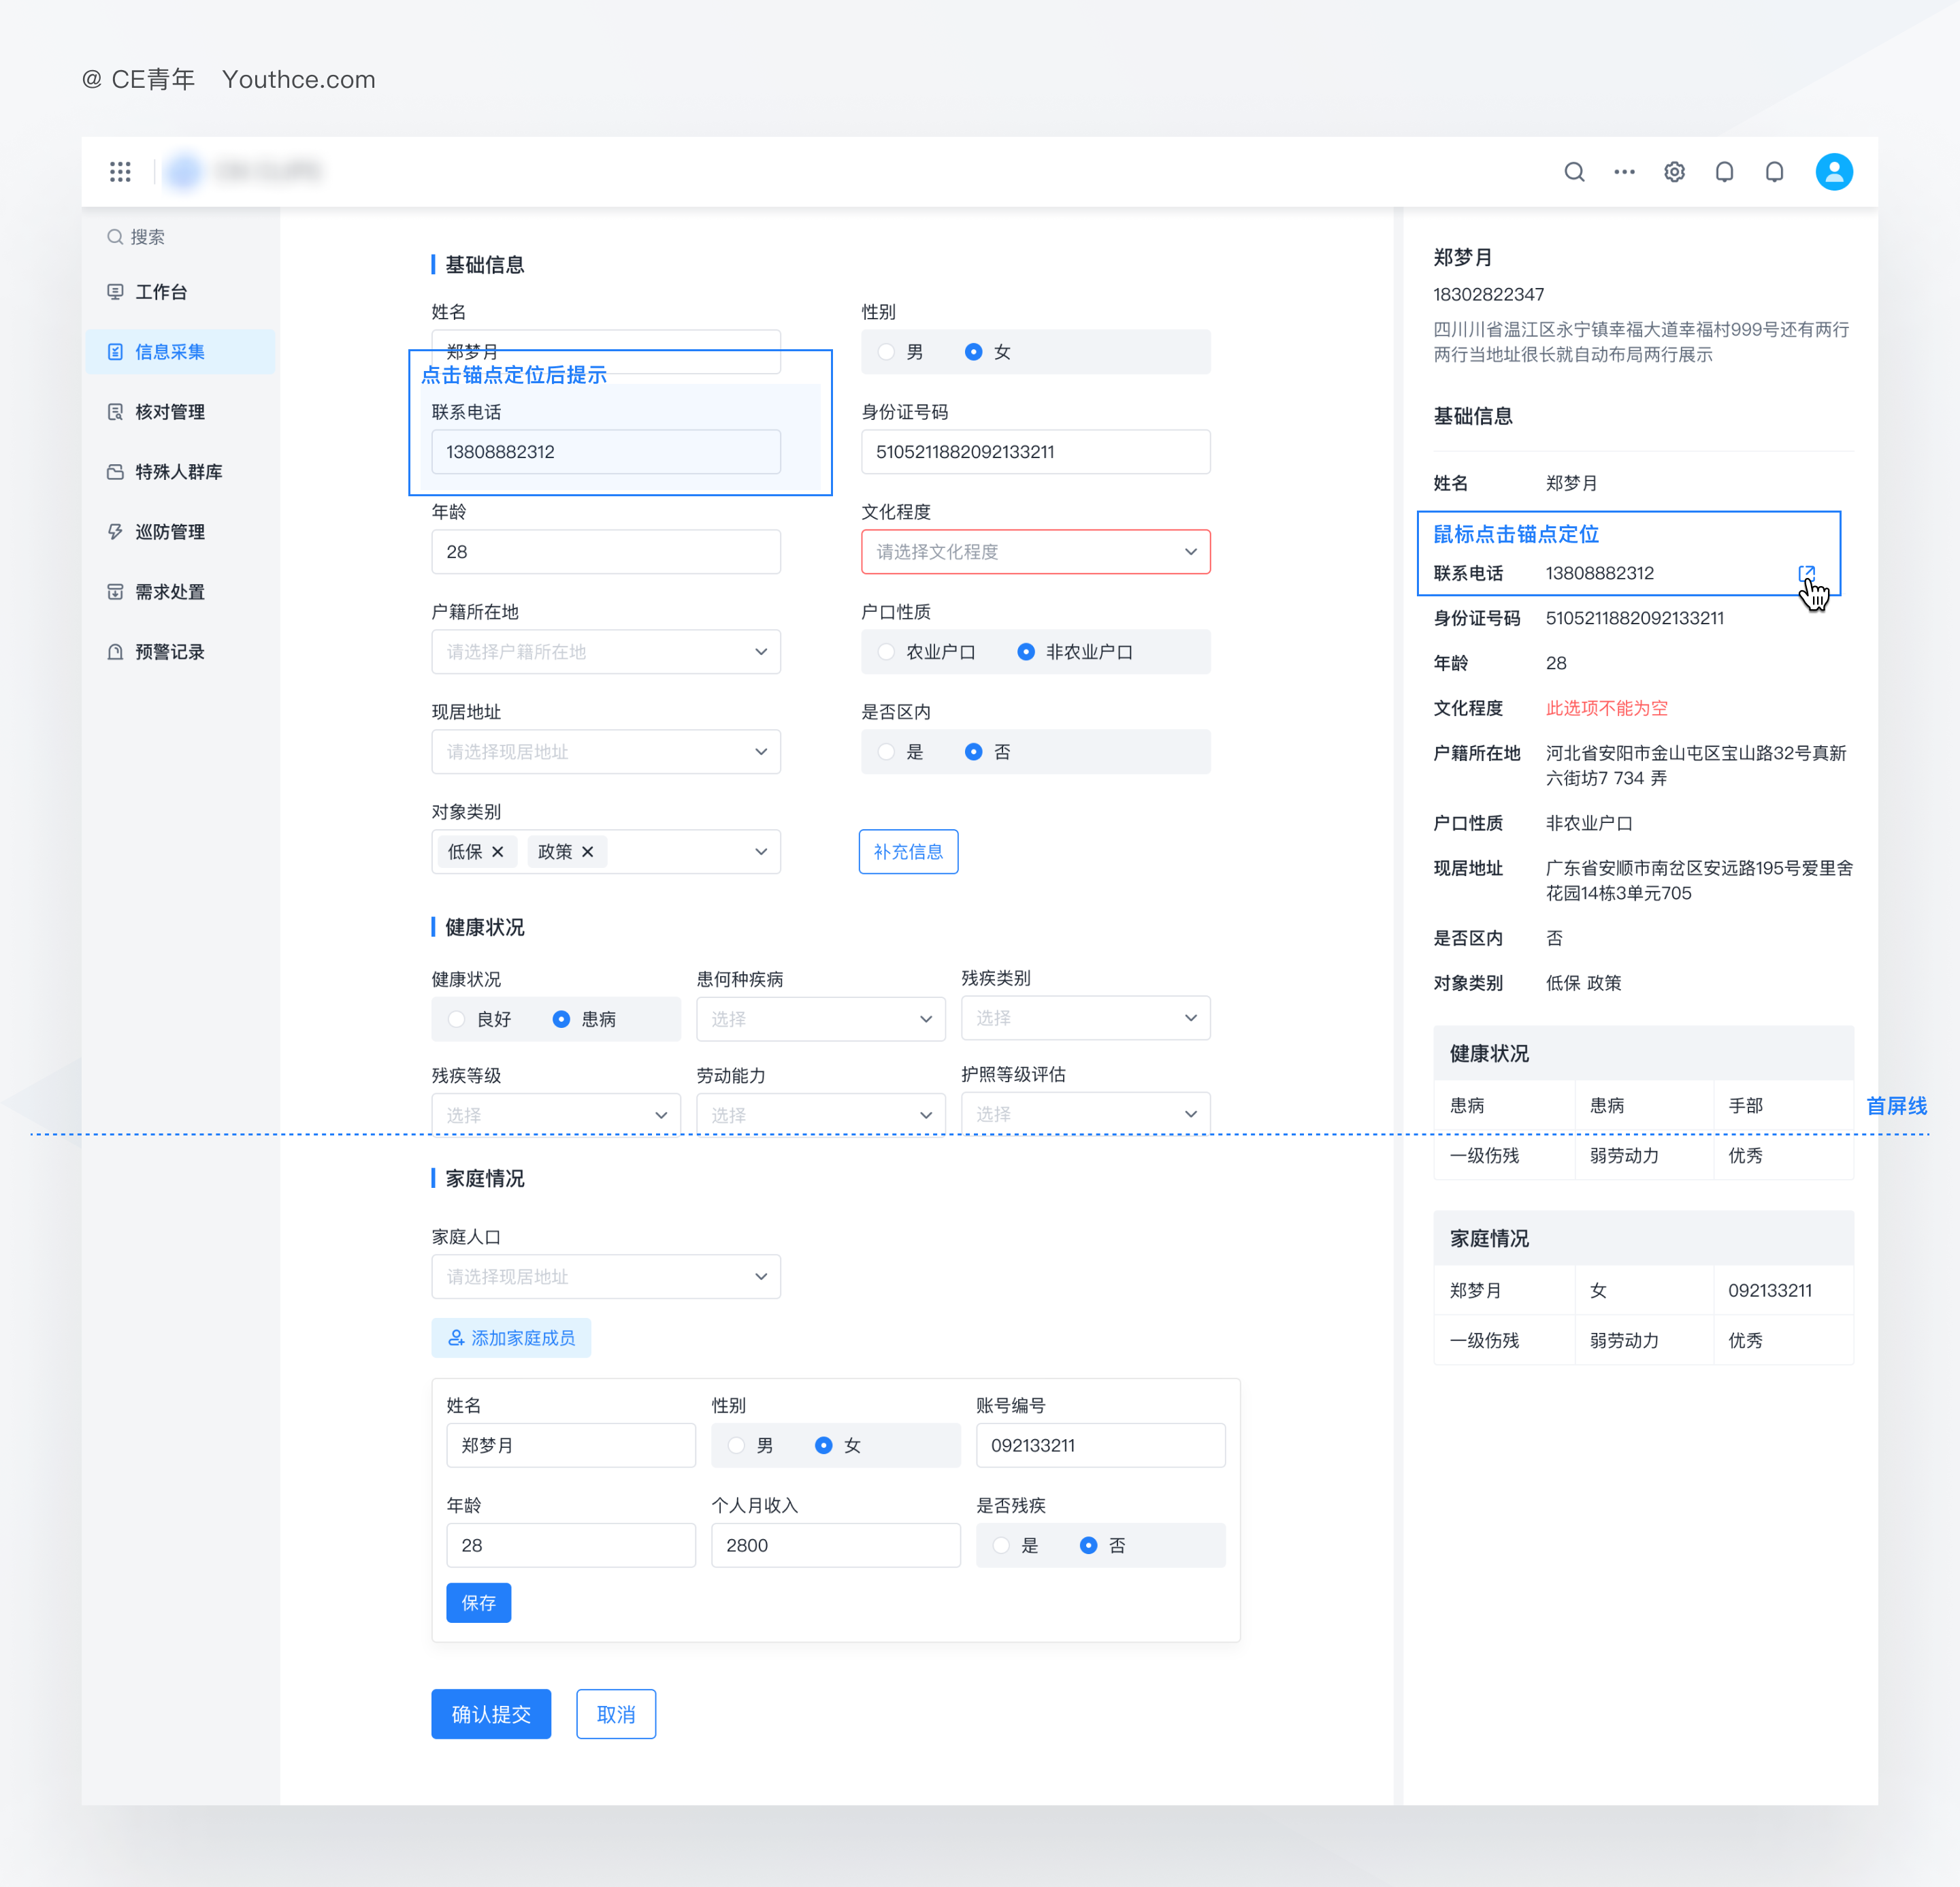Click the family member 年龄 input
The height and width of the screenshot is (1887, 1960).
pos(571,1546)
